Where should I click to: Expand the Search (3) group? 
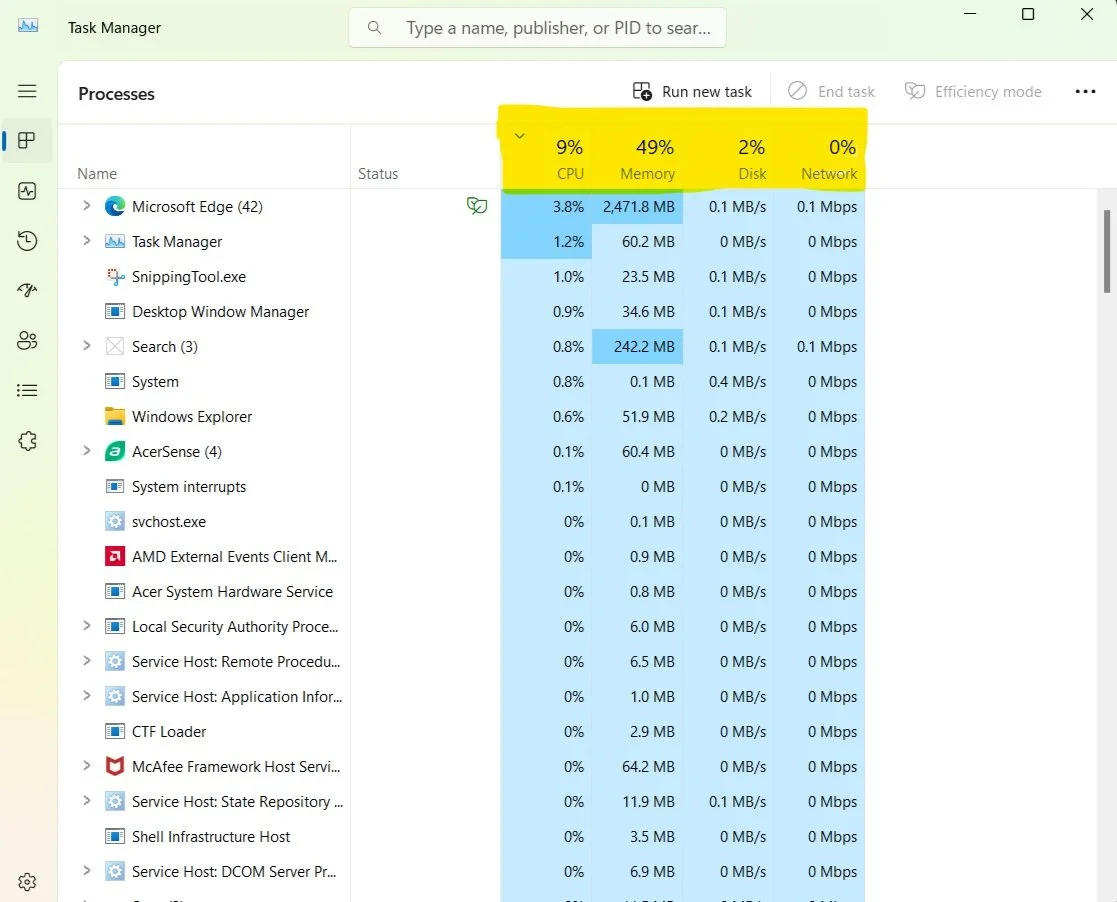coord(87,346)
